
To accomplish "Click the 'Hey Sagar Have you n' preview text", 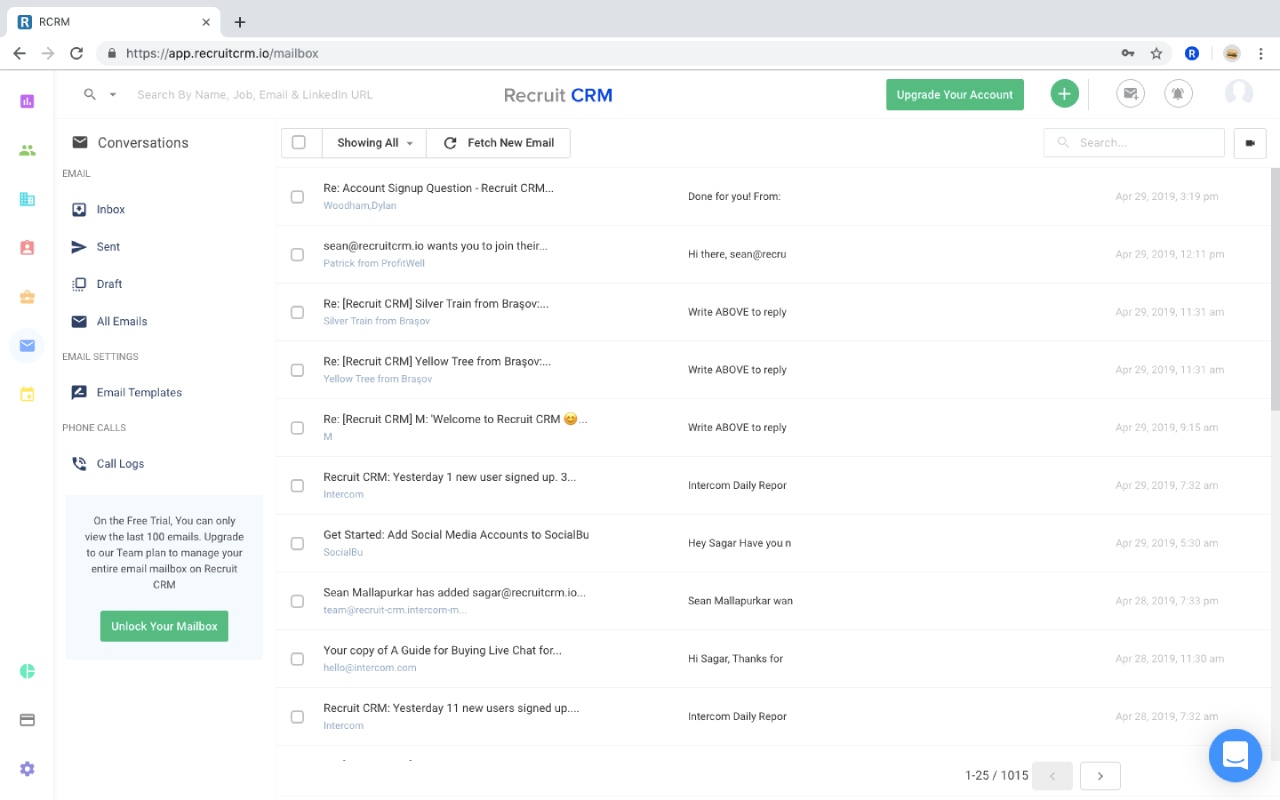I will point(739,544).
